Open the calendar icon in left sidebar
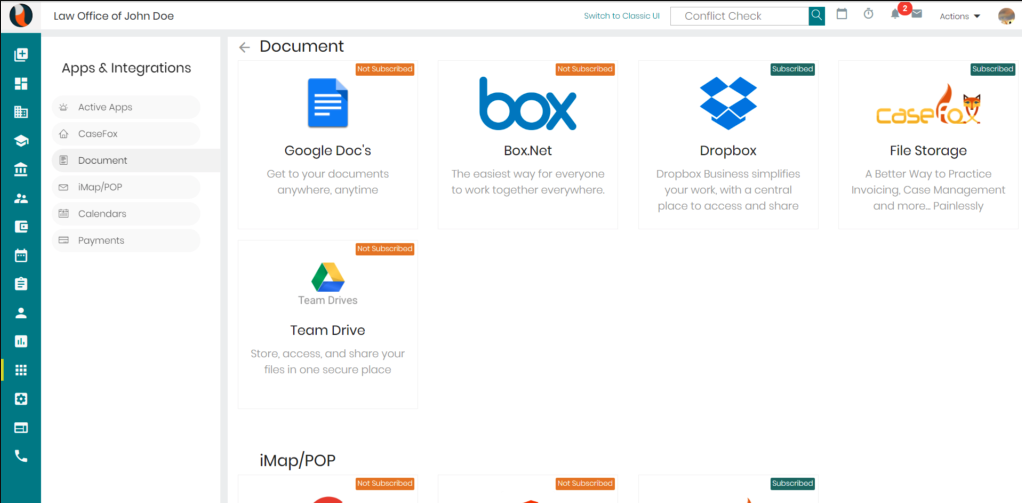Screen dimensions: 1022x503 [21, 255]
